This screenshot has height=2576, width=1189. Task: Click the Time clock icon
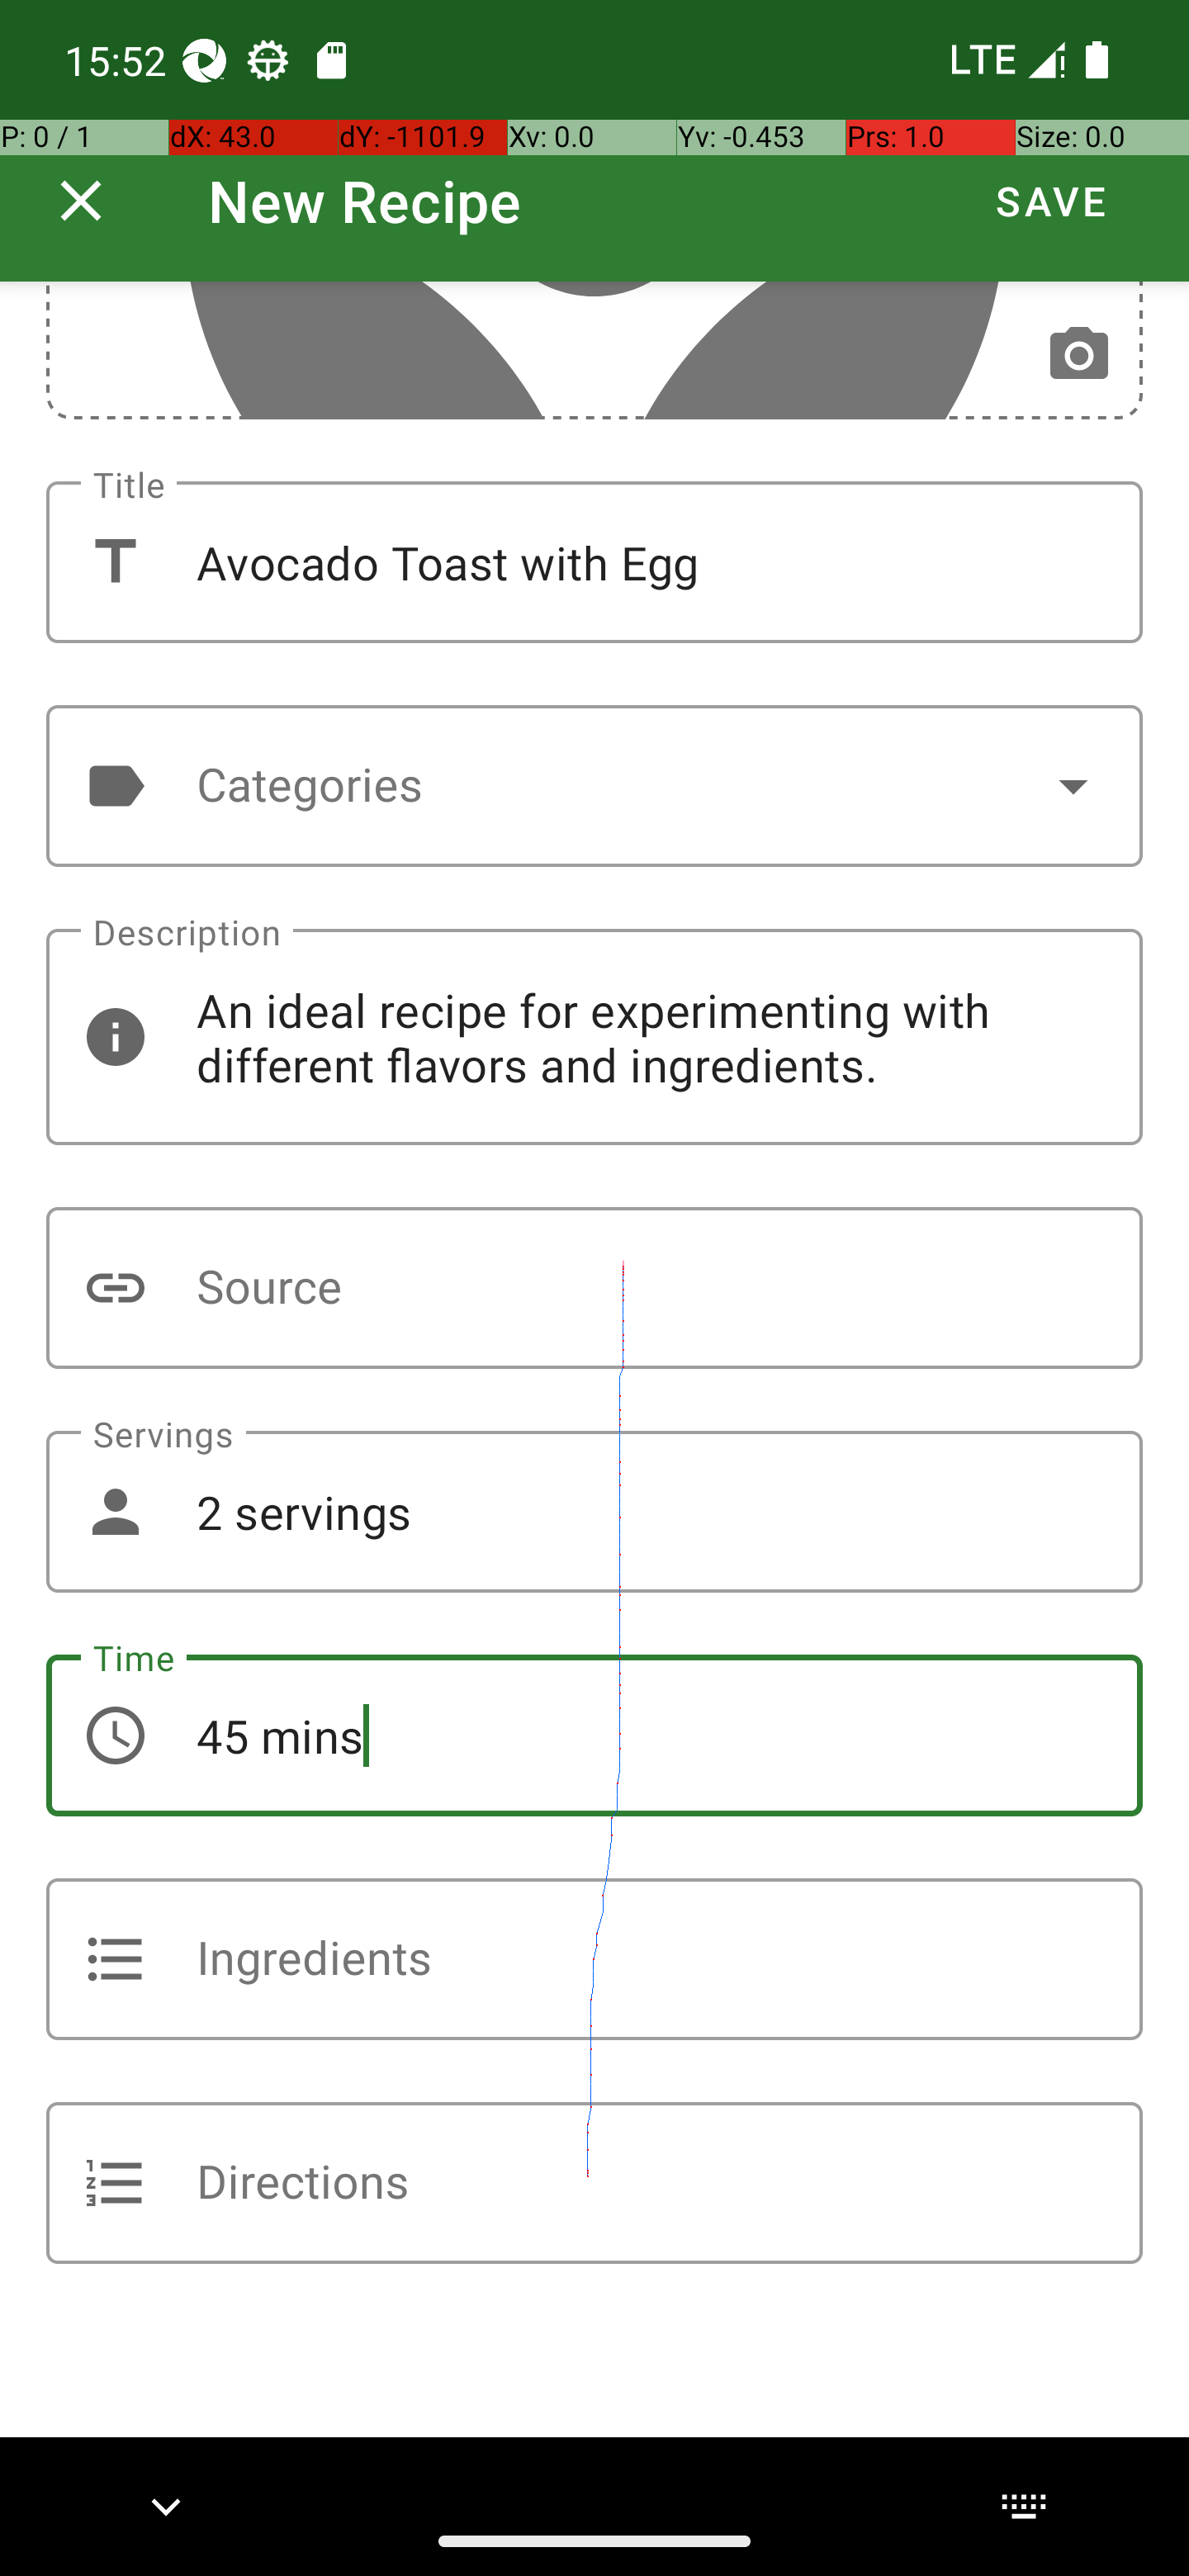coord(116,1735)
